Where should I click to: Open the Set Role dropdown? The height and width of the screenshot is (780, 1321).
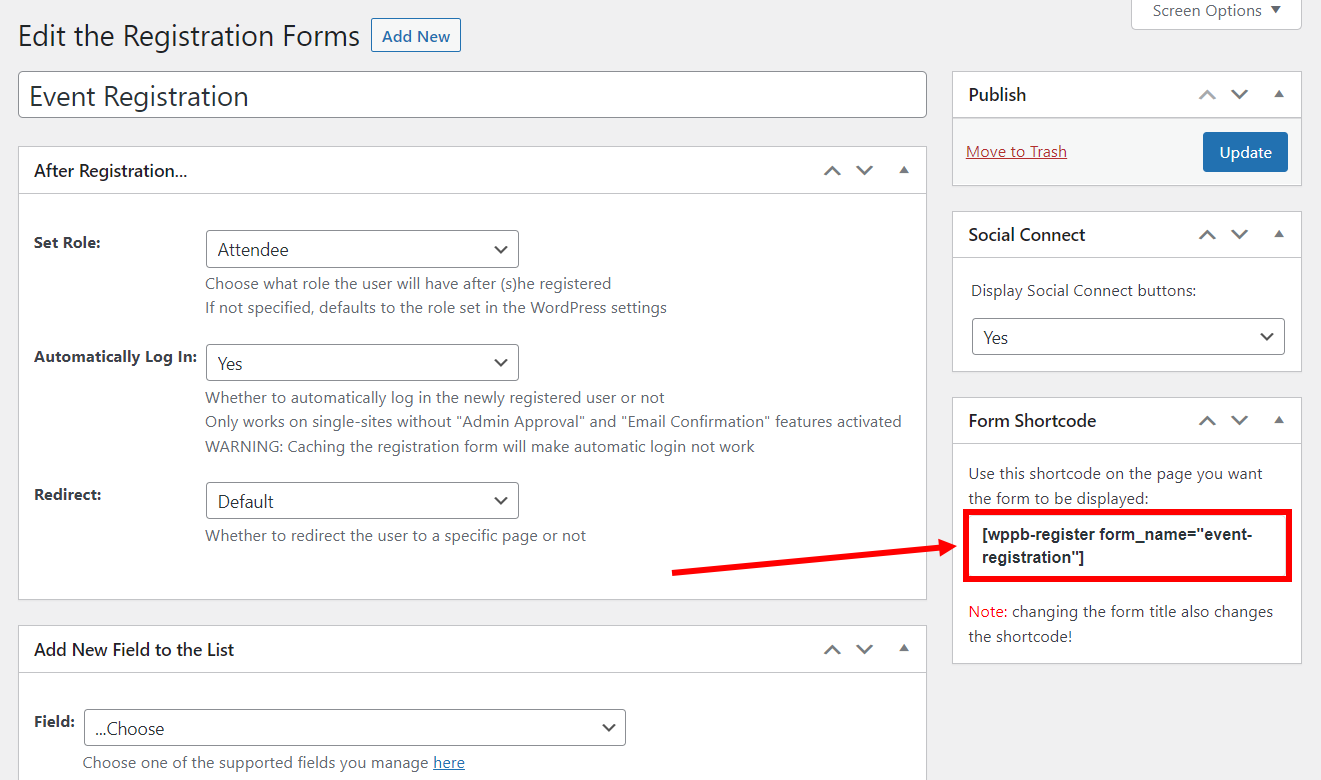tap(362, 250)
